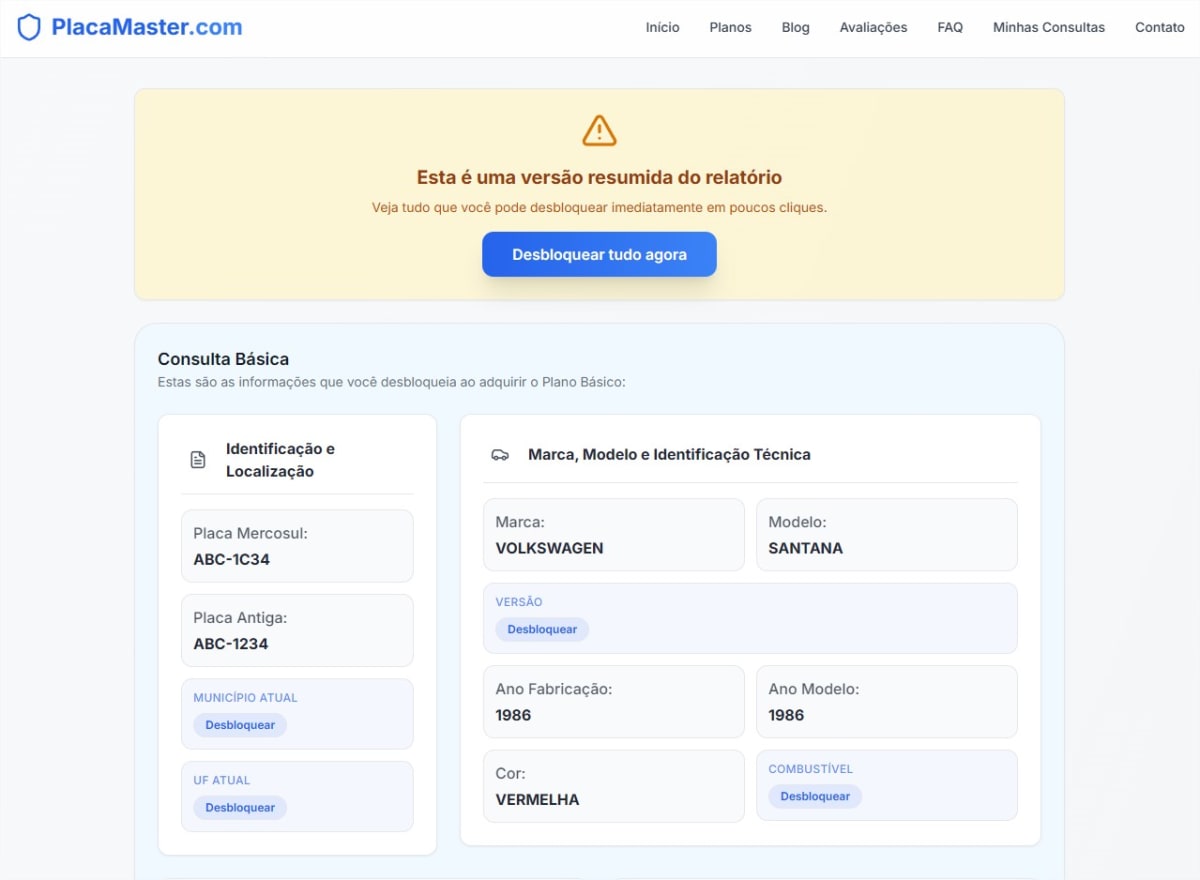Unlock the Versão field

(542, 629)
